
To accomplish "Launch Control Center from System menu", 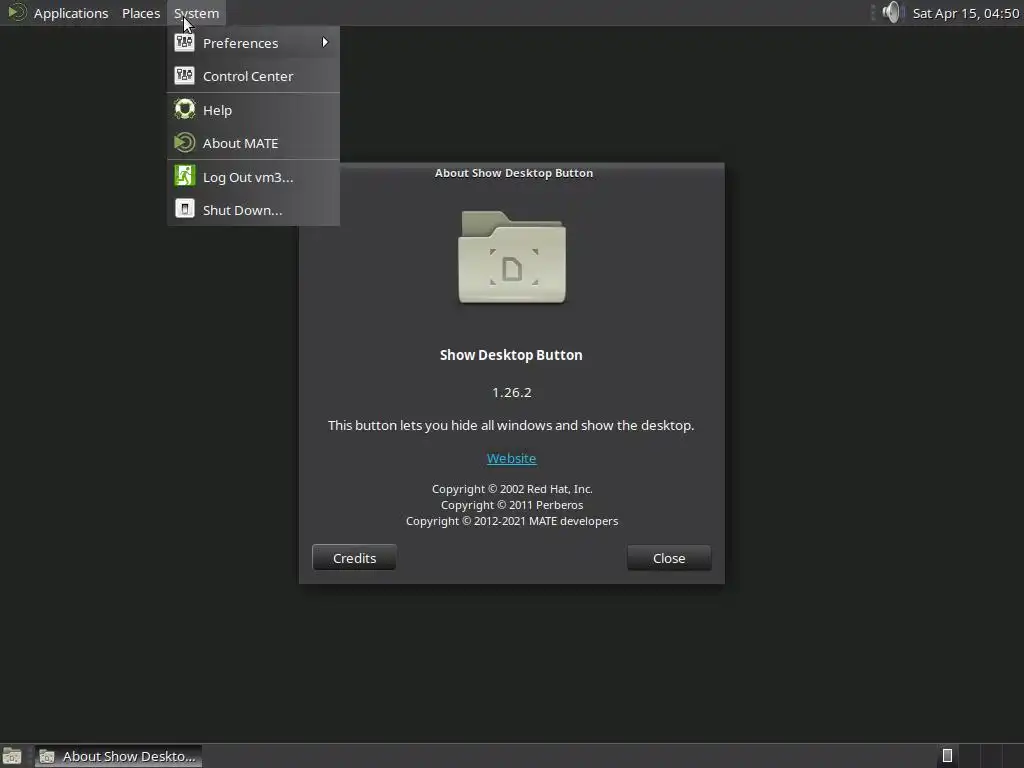I will 253,76.
